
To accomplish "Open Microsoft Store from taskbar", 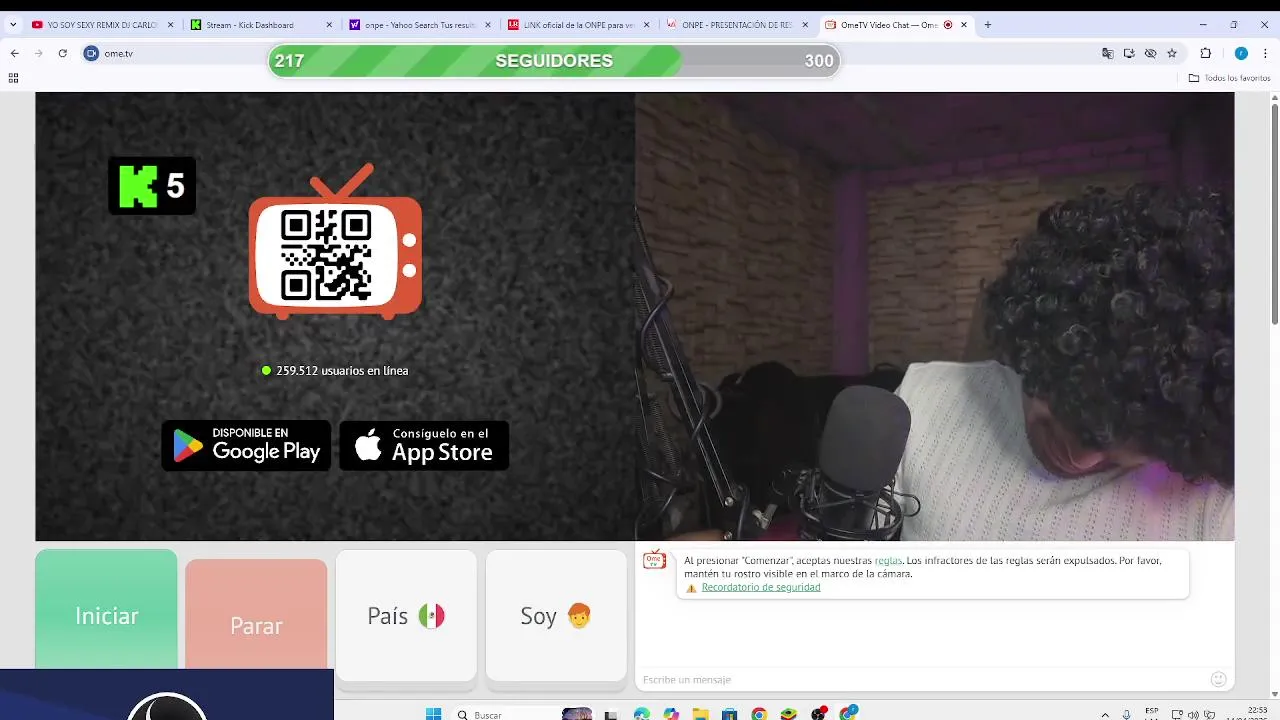I will coord(730,714).
